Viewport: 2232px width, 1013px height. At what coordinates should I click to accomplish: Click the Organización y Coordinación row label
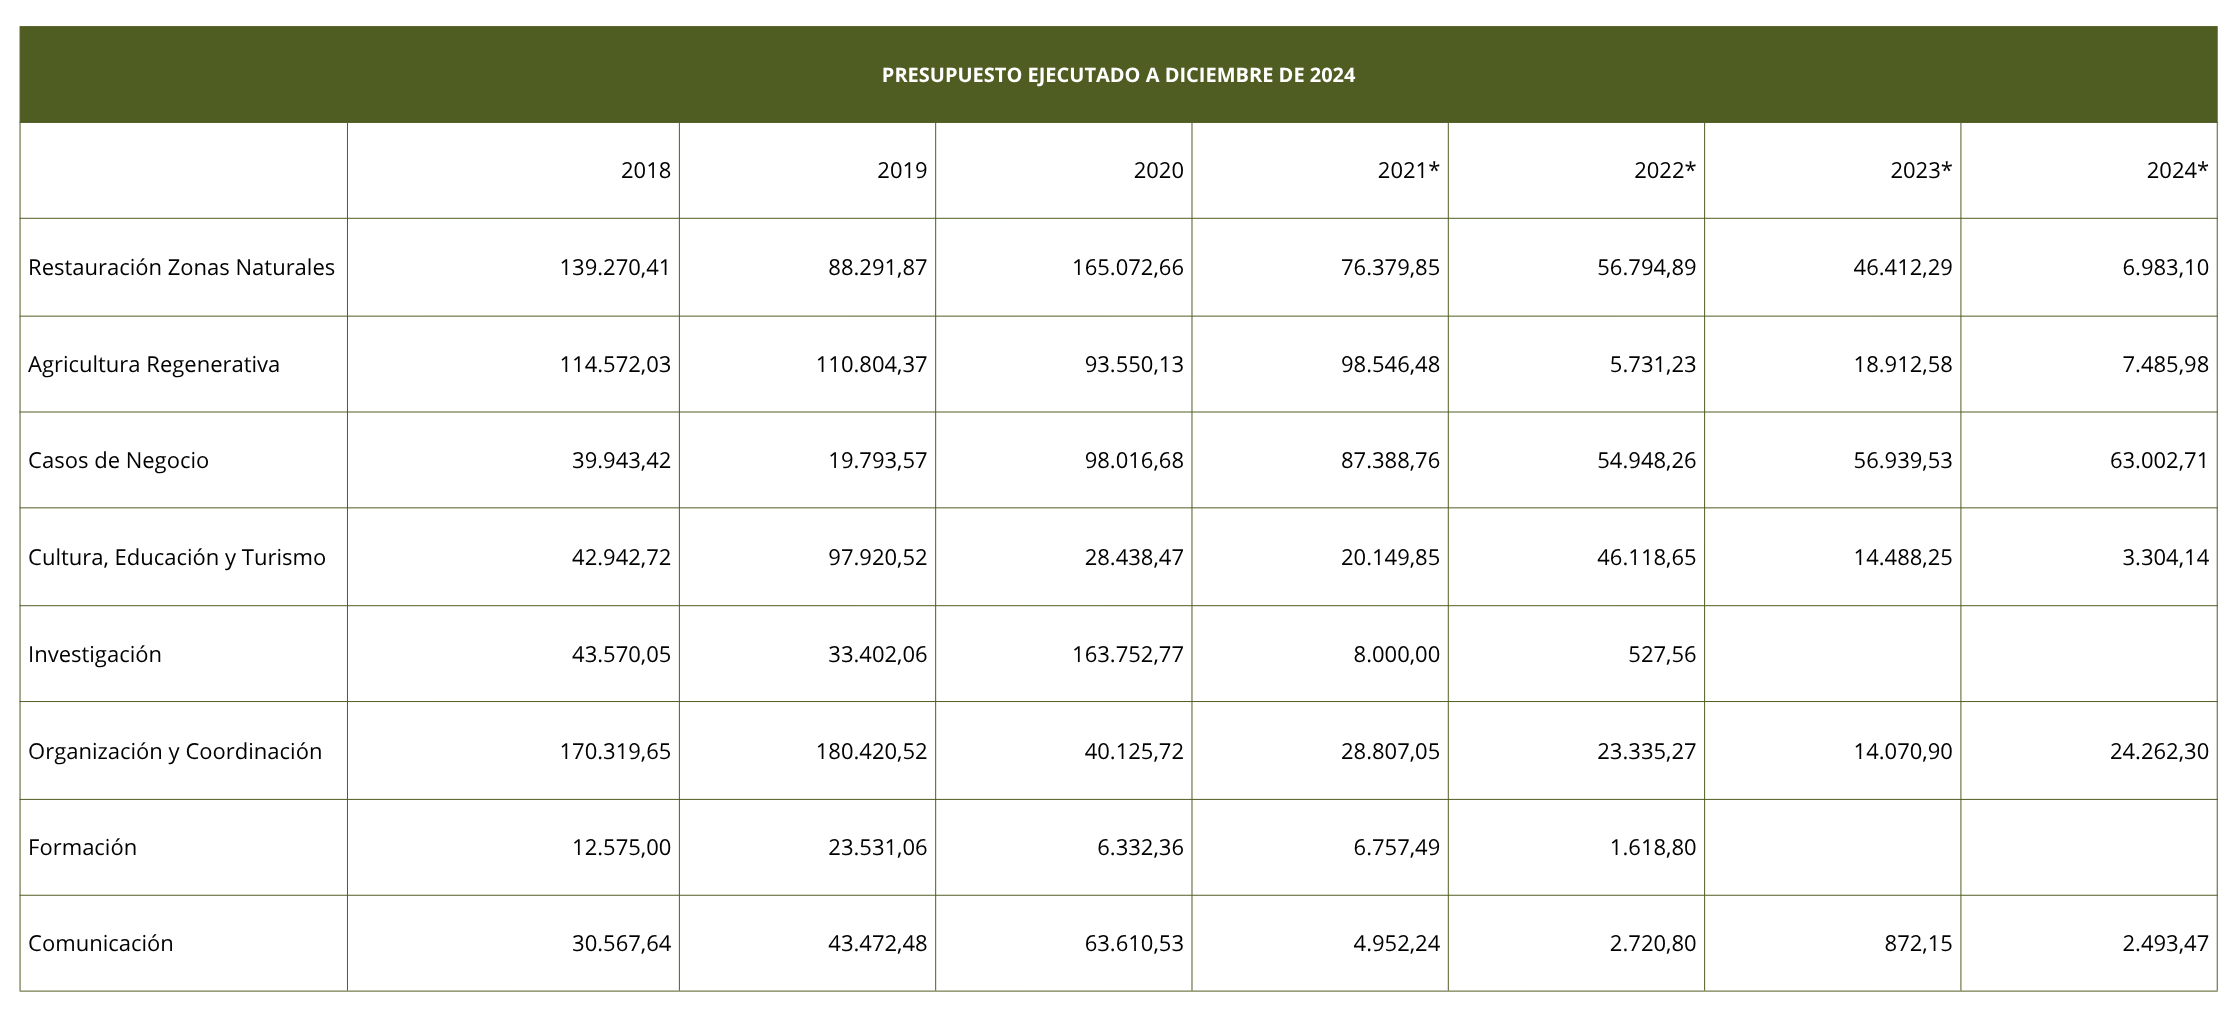(x=175, y=752)
